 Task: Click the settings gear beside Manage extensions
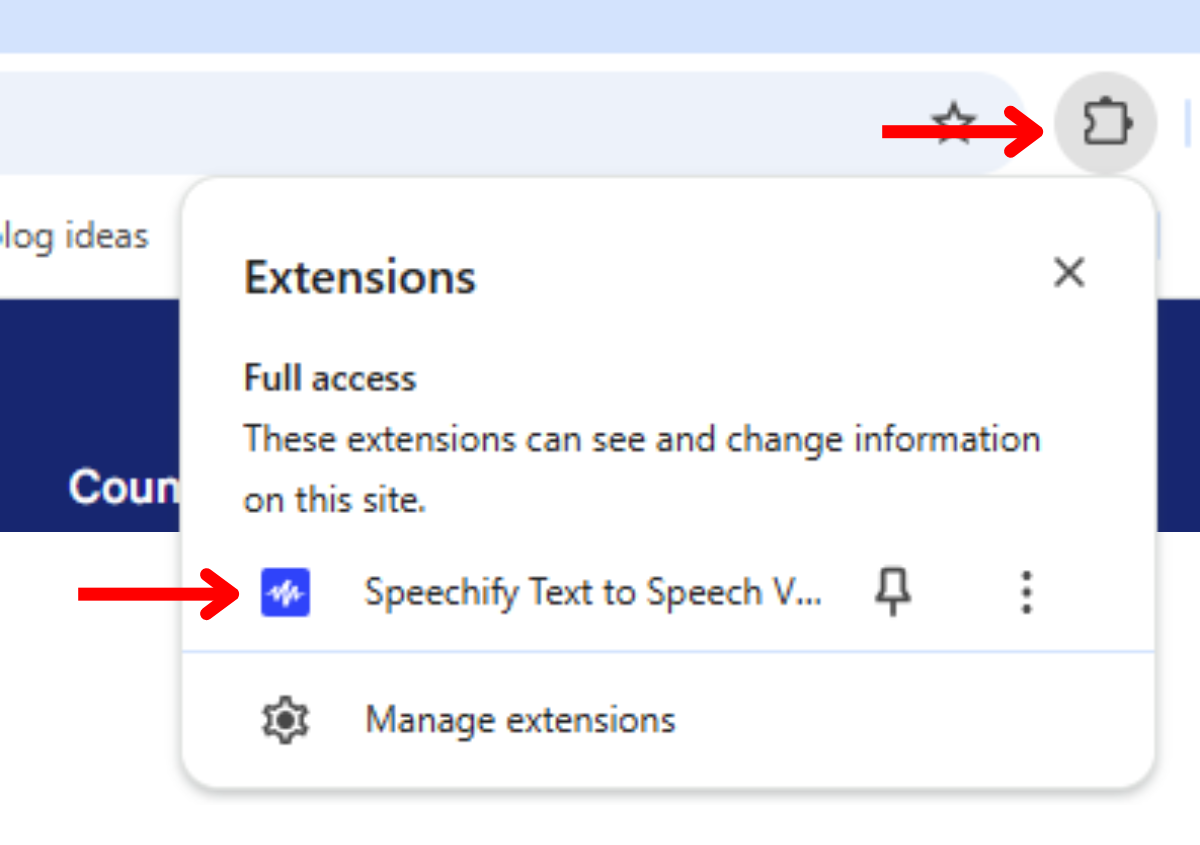pos(284,719)
